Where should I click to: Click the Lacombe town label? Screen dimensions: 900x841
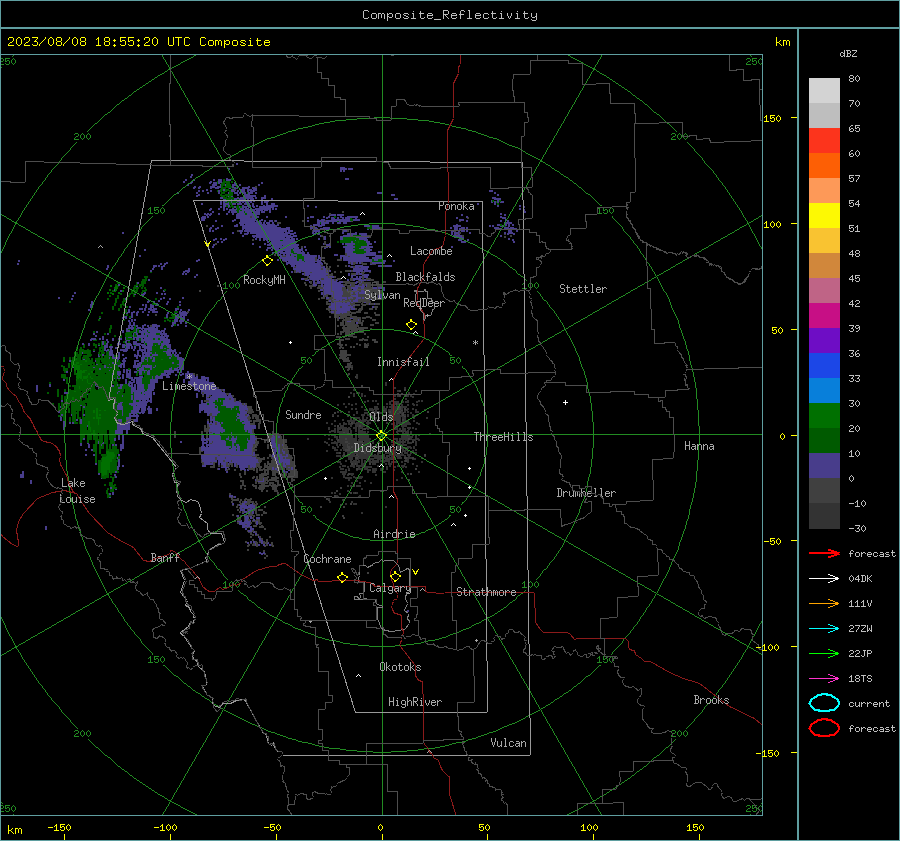click(x=431, y=251)
